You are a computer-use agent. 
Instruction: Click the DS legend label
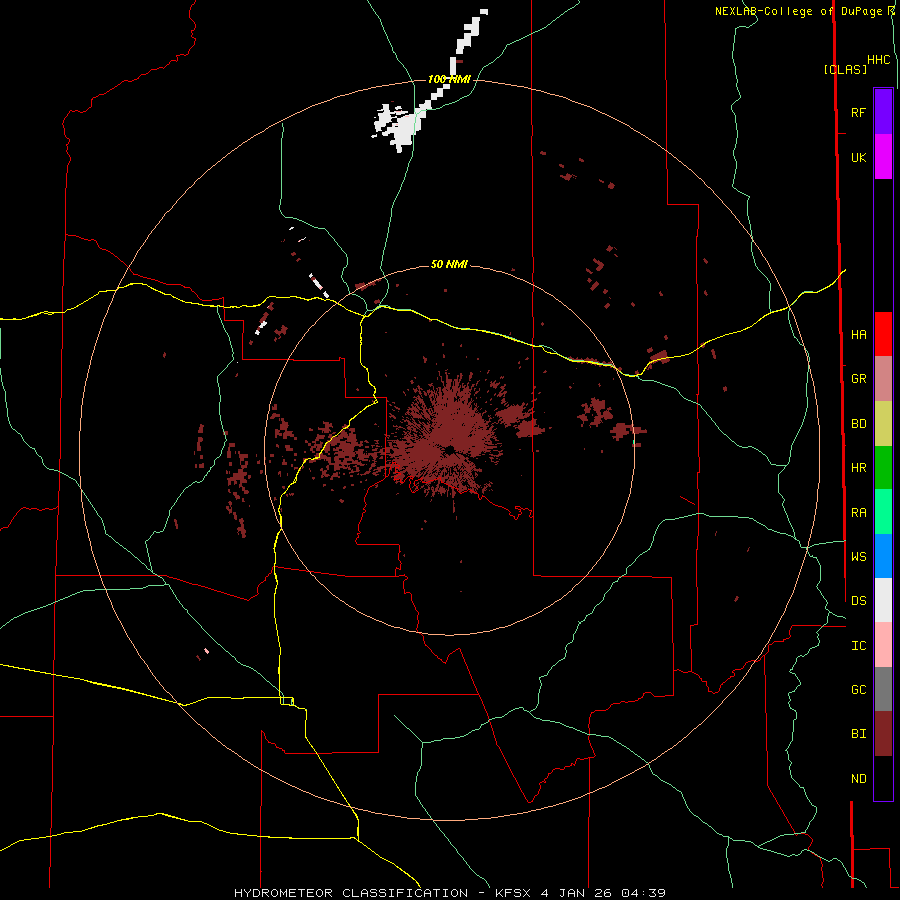click(x=858, y=601)
